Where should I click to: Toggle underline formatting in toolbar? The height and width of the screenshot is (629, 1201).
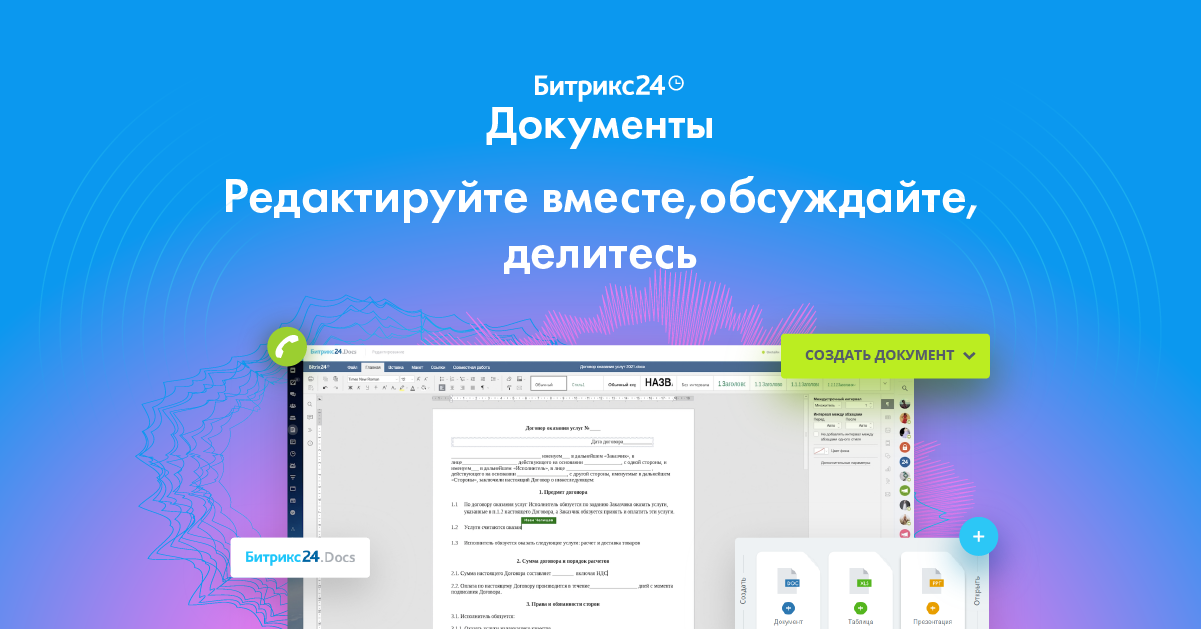click(x=367, y=388)
